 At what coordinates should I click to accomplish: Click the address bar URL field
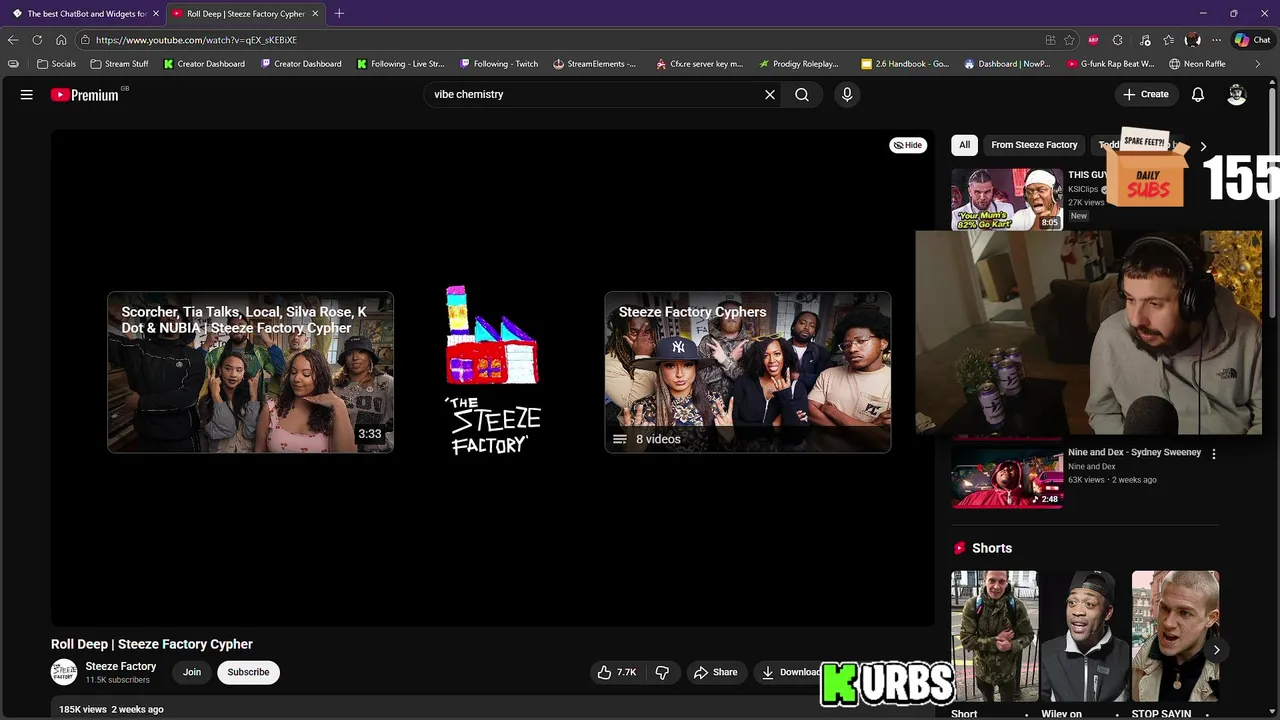click(560, 40)
